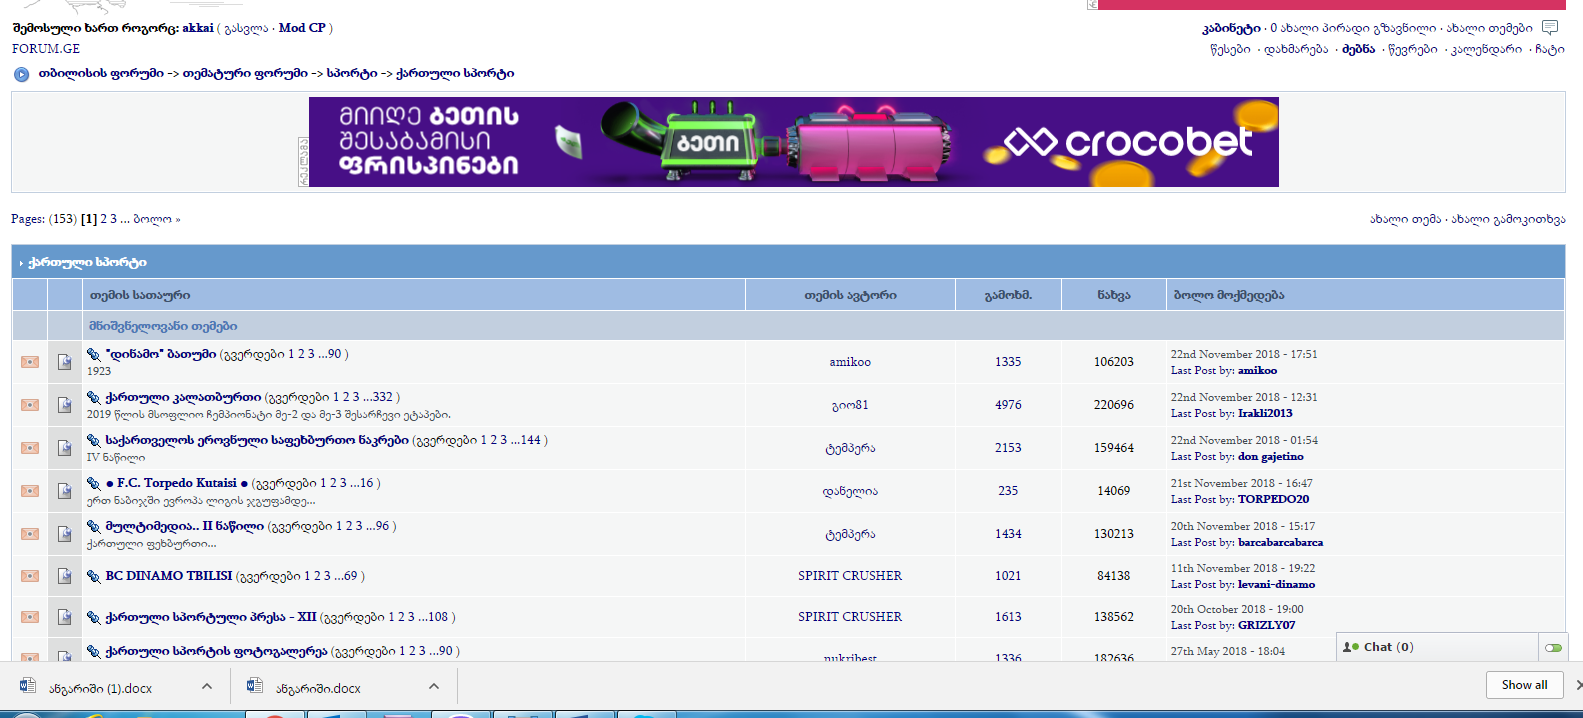Open the Mod CP link
The height and width of the screenshot is (718, 1583).
pos(302,28)
